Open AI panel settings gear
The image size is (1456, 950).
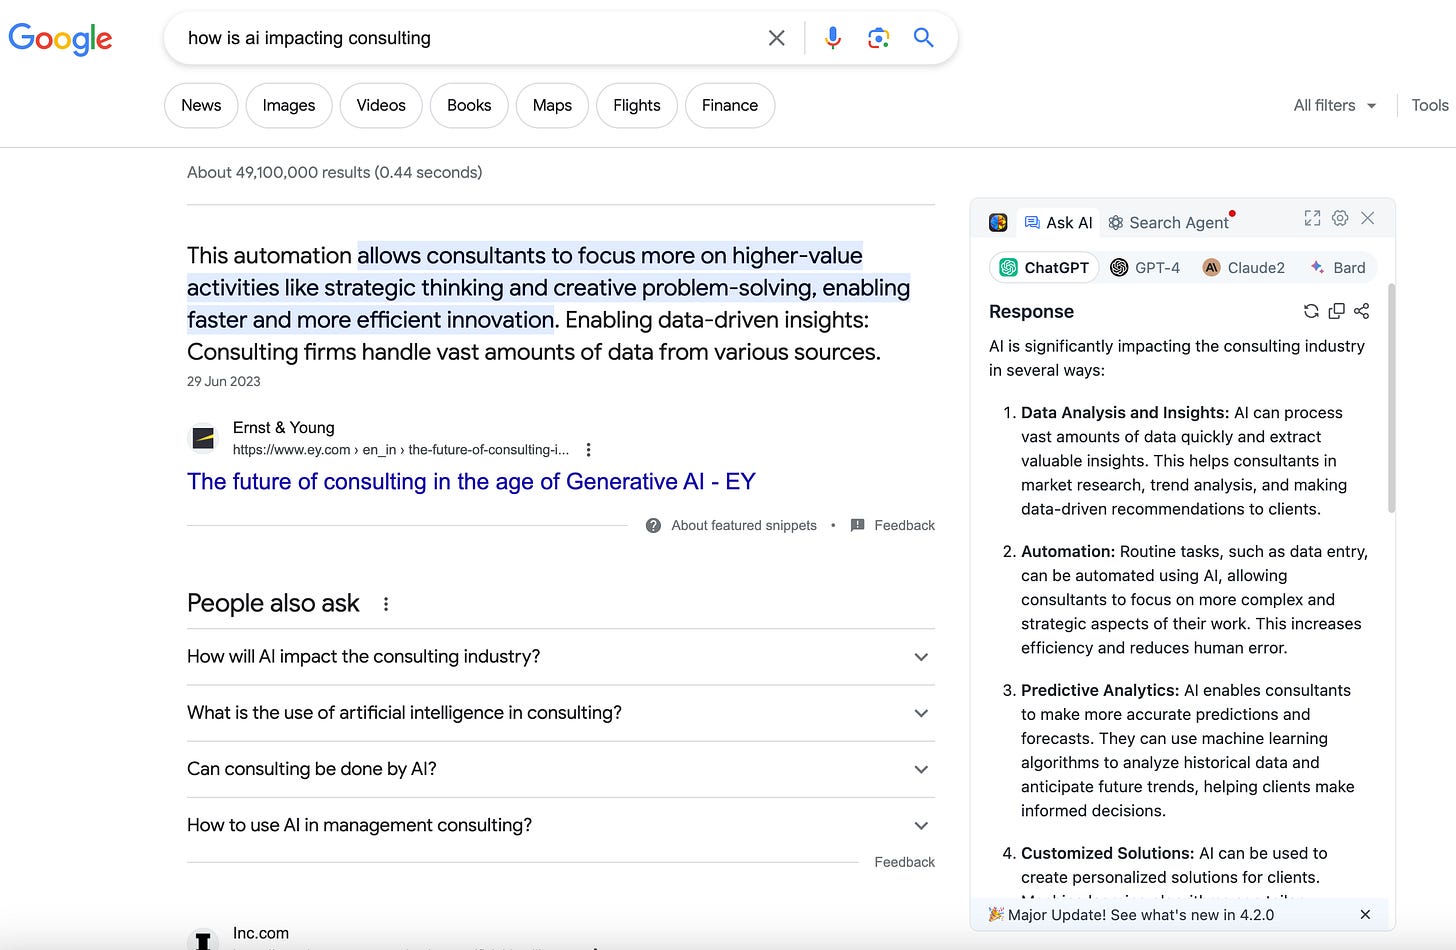coord(1340,218)
